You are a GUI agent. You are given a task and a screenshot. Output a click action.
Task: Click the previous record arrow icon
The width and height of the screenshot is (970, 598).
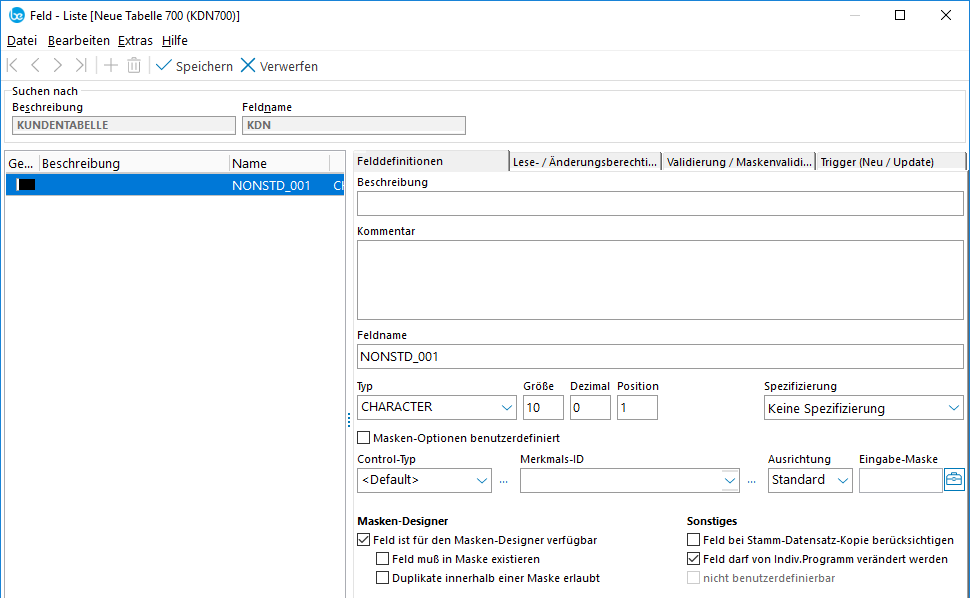tap(35, 66)
